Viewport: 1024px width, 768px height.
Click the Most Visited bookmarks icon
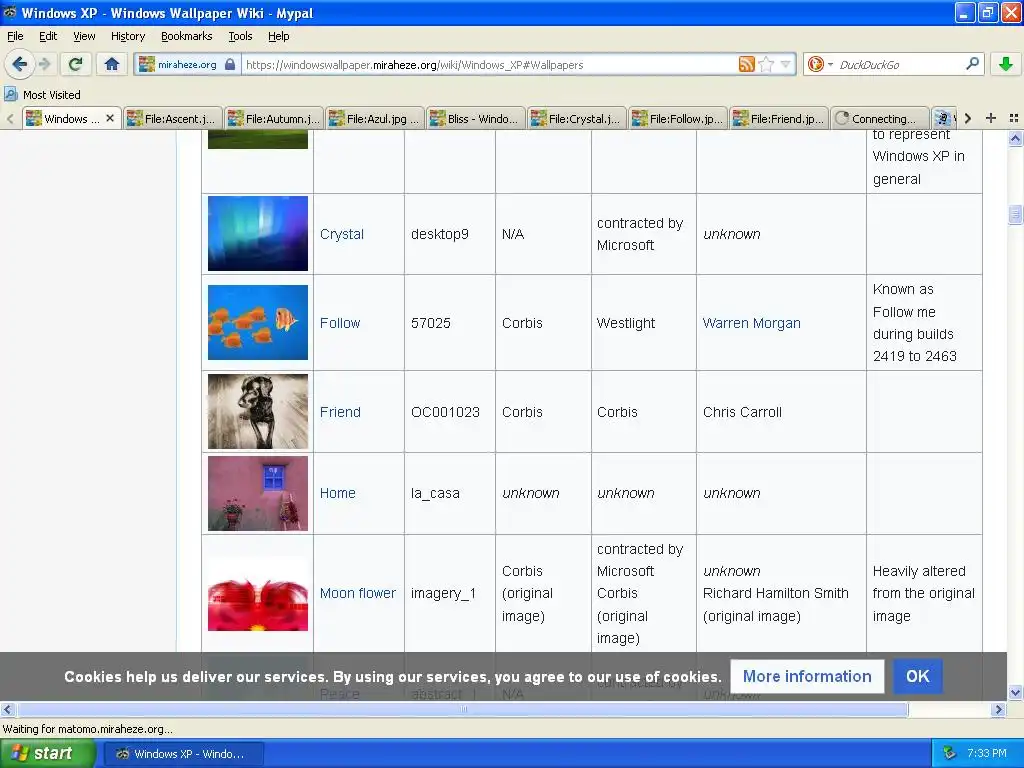pyautogui.click(x=10, y=95)
